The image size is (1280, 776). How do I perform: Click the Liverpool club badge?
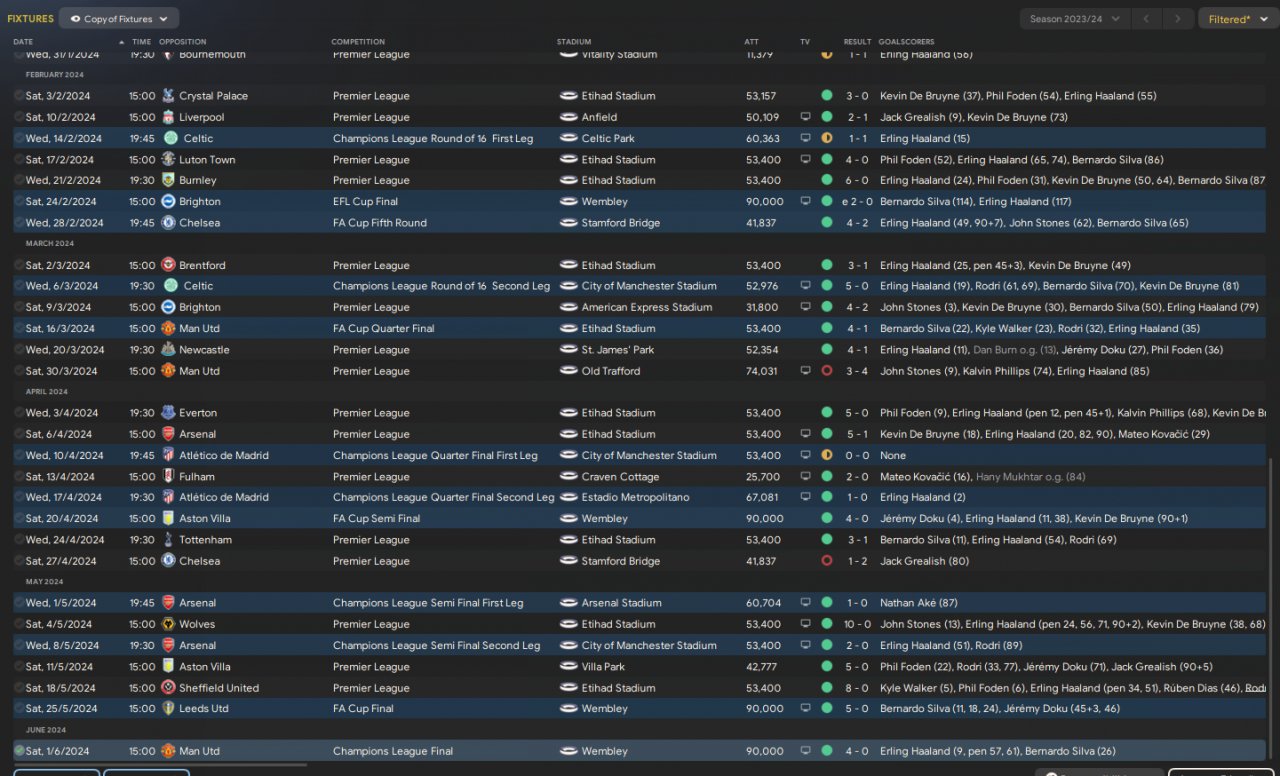point(169,117)
